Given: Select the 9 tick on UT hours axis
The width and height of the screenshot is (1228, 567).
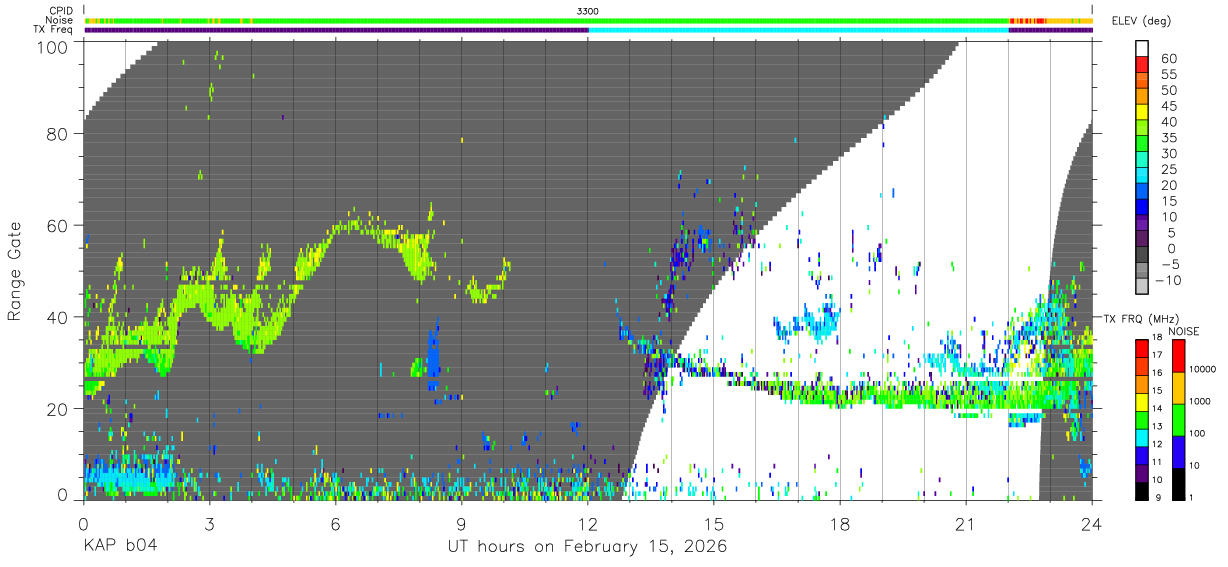Looking at the screenshot, I should point(461,522).
